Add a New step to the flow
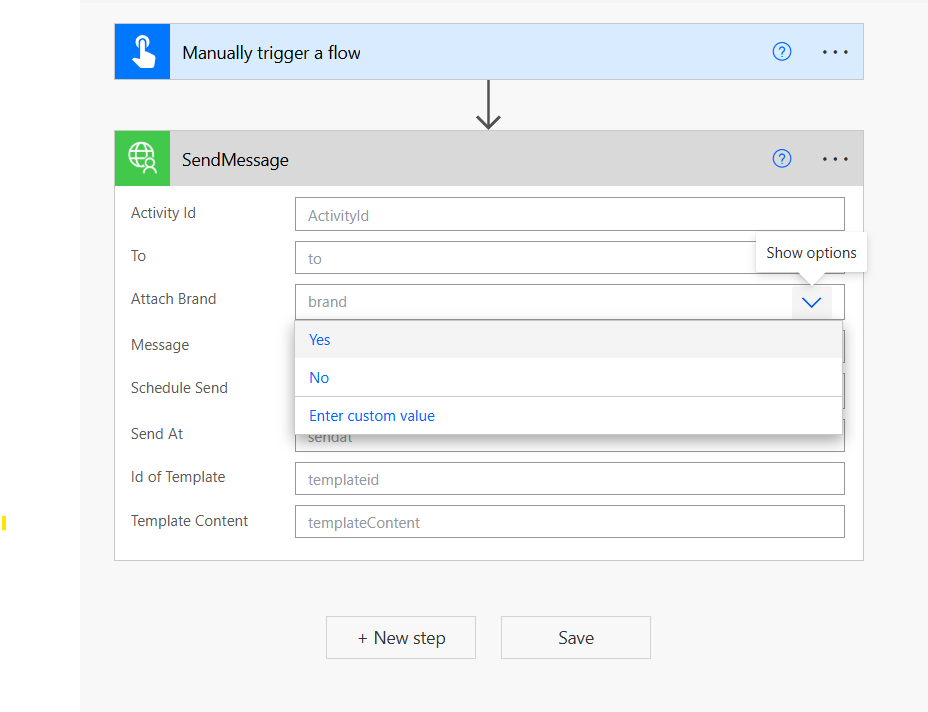 (401, 638)
